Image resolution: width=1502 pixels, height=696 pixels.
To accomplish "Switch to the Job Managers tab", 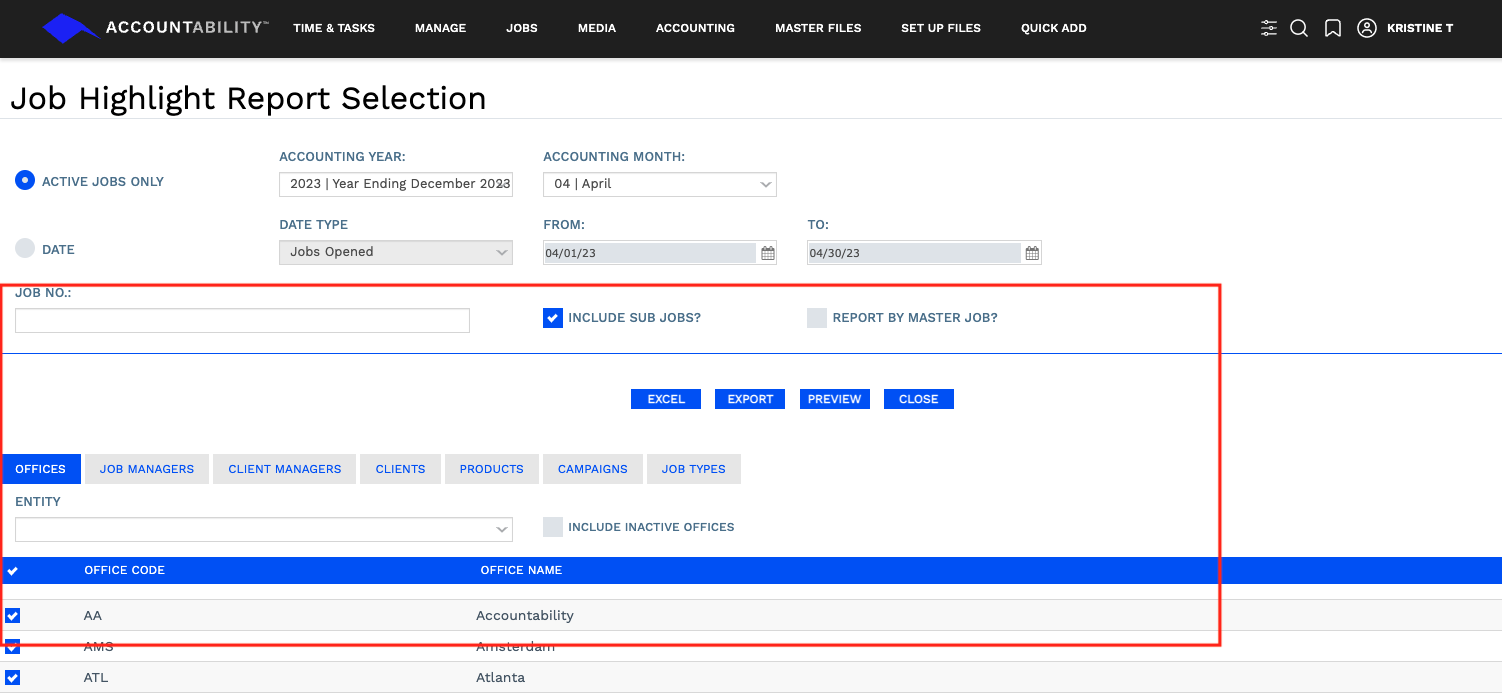I will [147, 469].
